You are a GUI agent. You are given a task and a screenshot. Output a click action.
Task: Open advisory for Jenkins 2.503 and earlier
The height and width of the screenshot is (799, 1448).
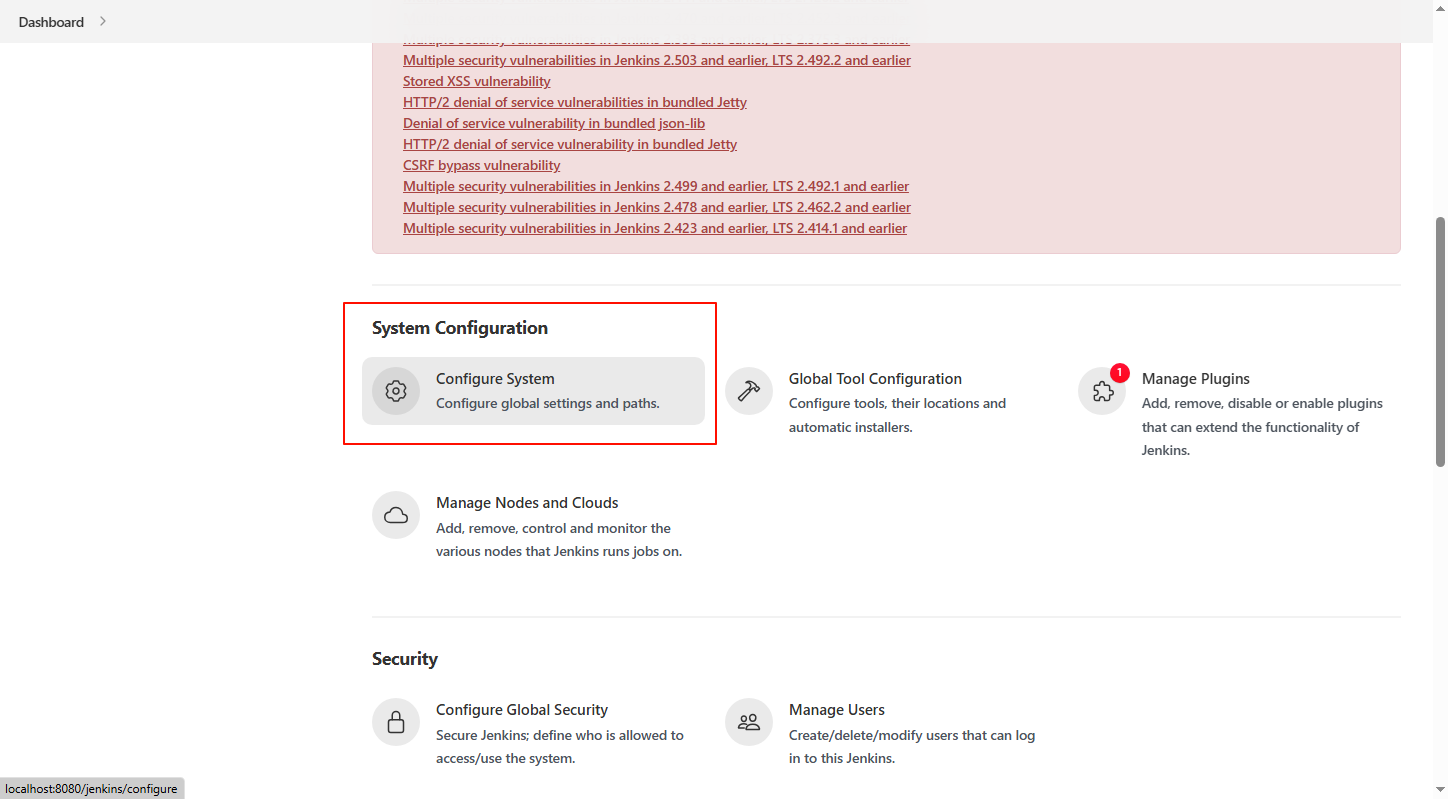coord(657,60)
